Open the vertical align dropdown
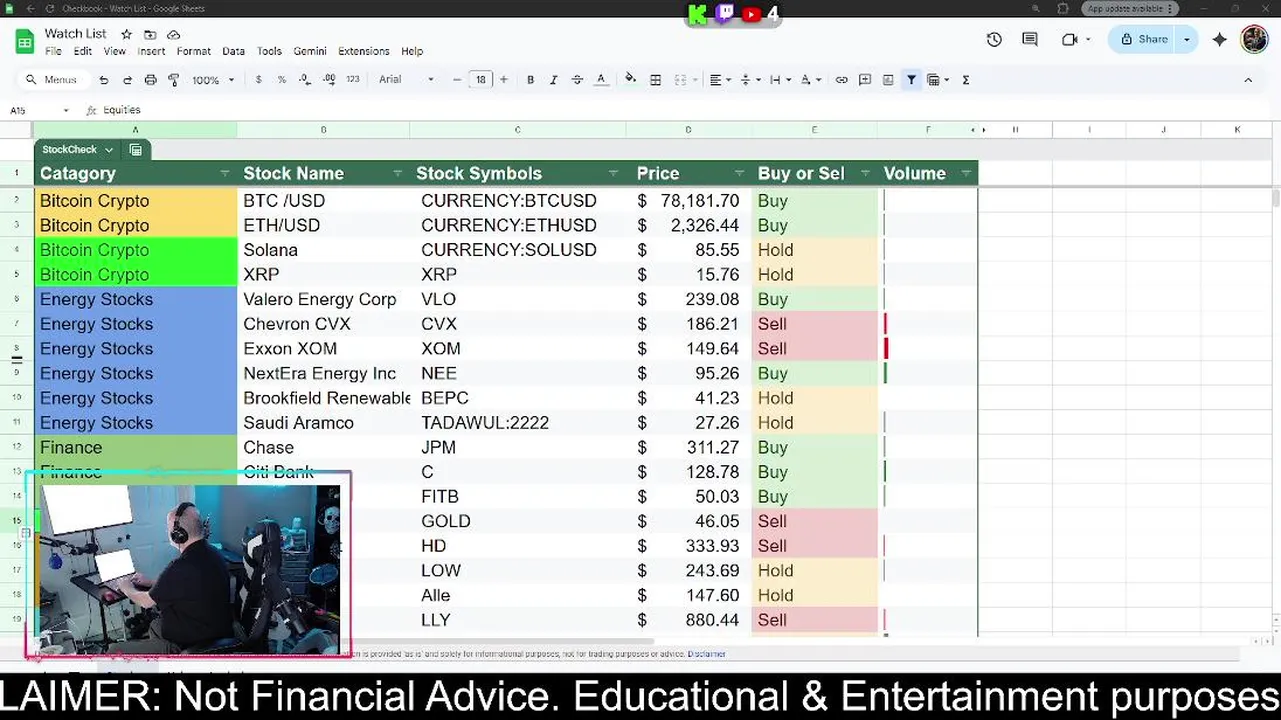This screenshot has height=720, width=1281. (x=749, y=80)
